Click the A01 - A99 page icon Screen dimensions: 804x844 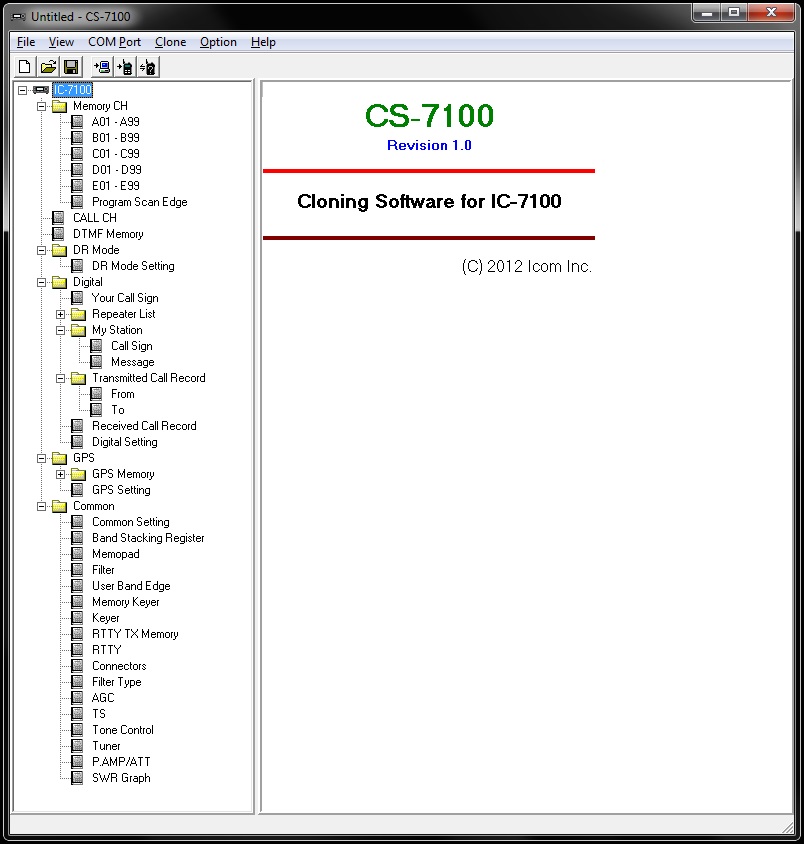(x=77, y=122)
